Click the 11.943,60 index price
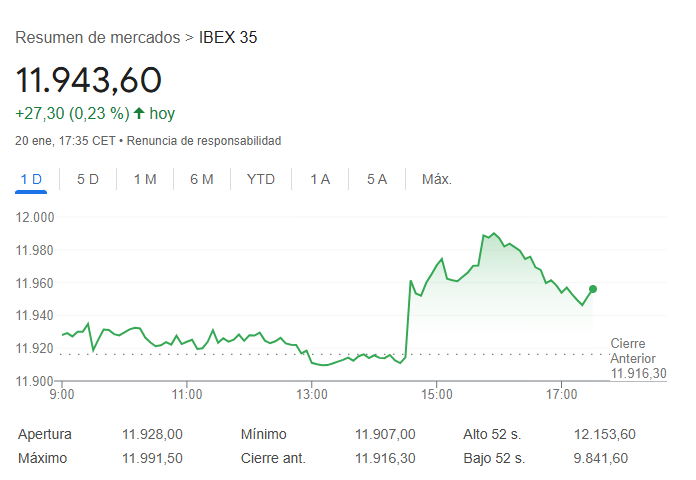The height and width of the screenshot is (480, 696). point(88,80)
